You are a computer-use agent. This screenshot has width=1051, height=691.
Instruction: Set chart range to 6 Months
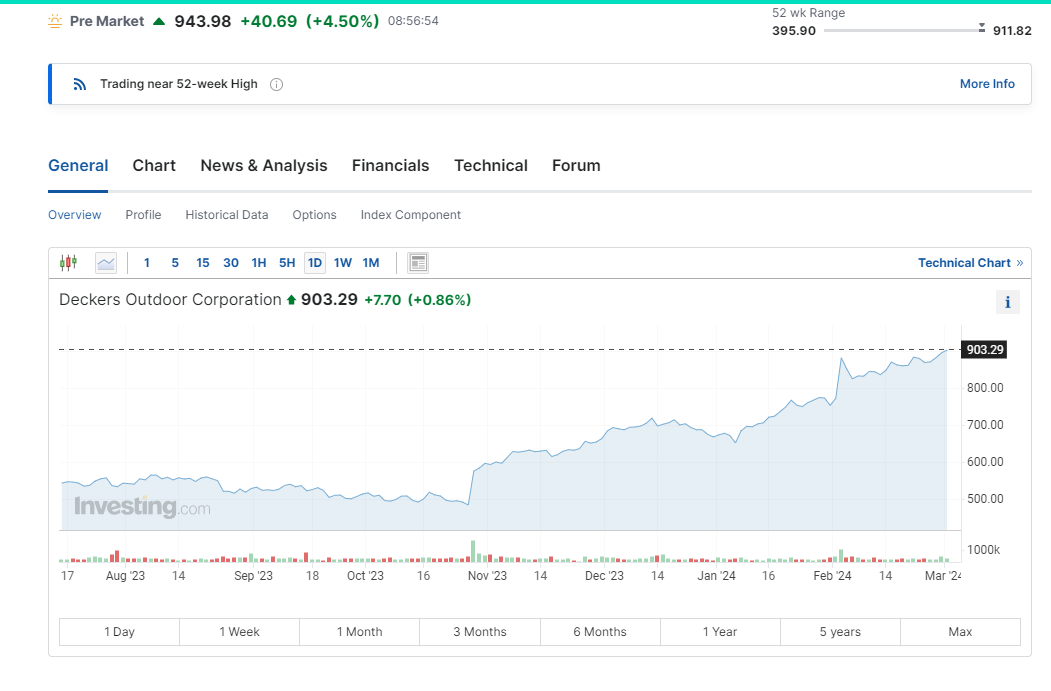tap(600, 632)
